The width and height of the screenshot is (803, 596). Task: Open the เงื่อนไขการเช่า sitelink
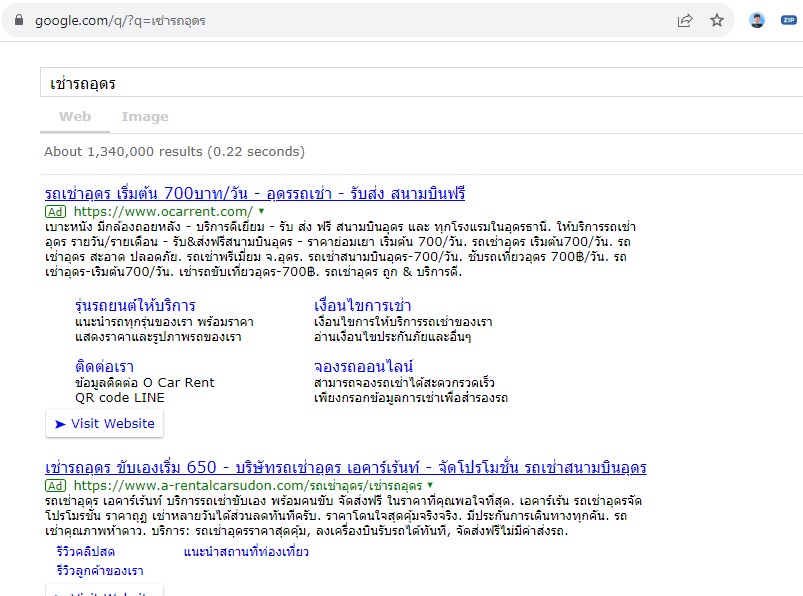click(x=363, y=306)
